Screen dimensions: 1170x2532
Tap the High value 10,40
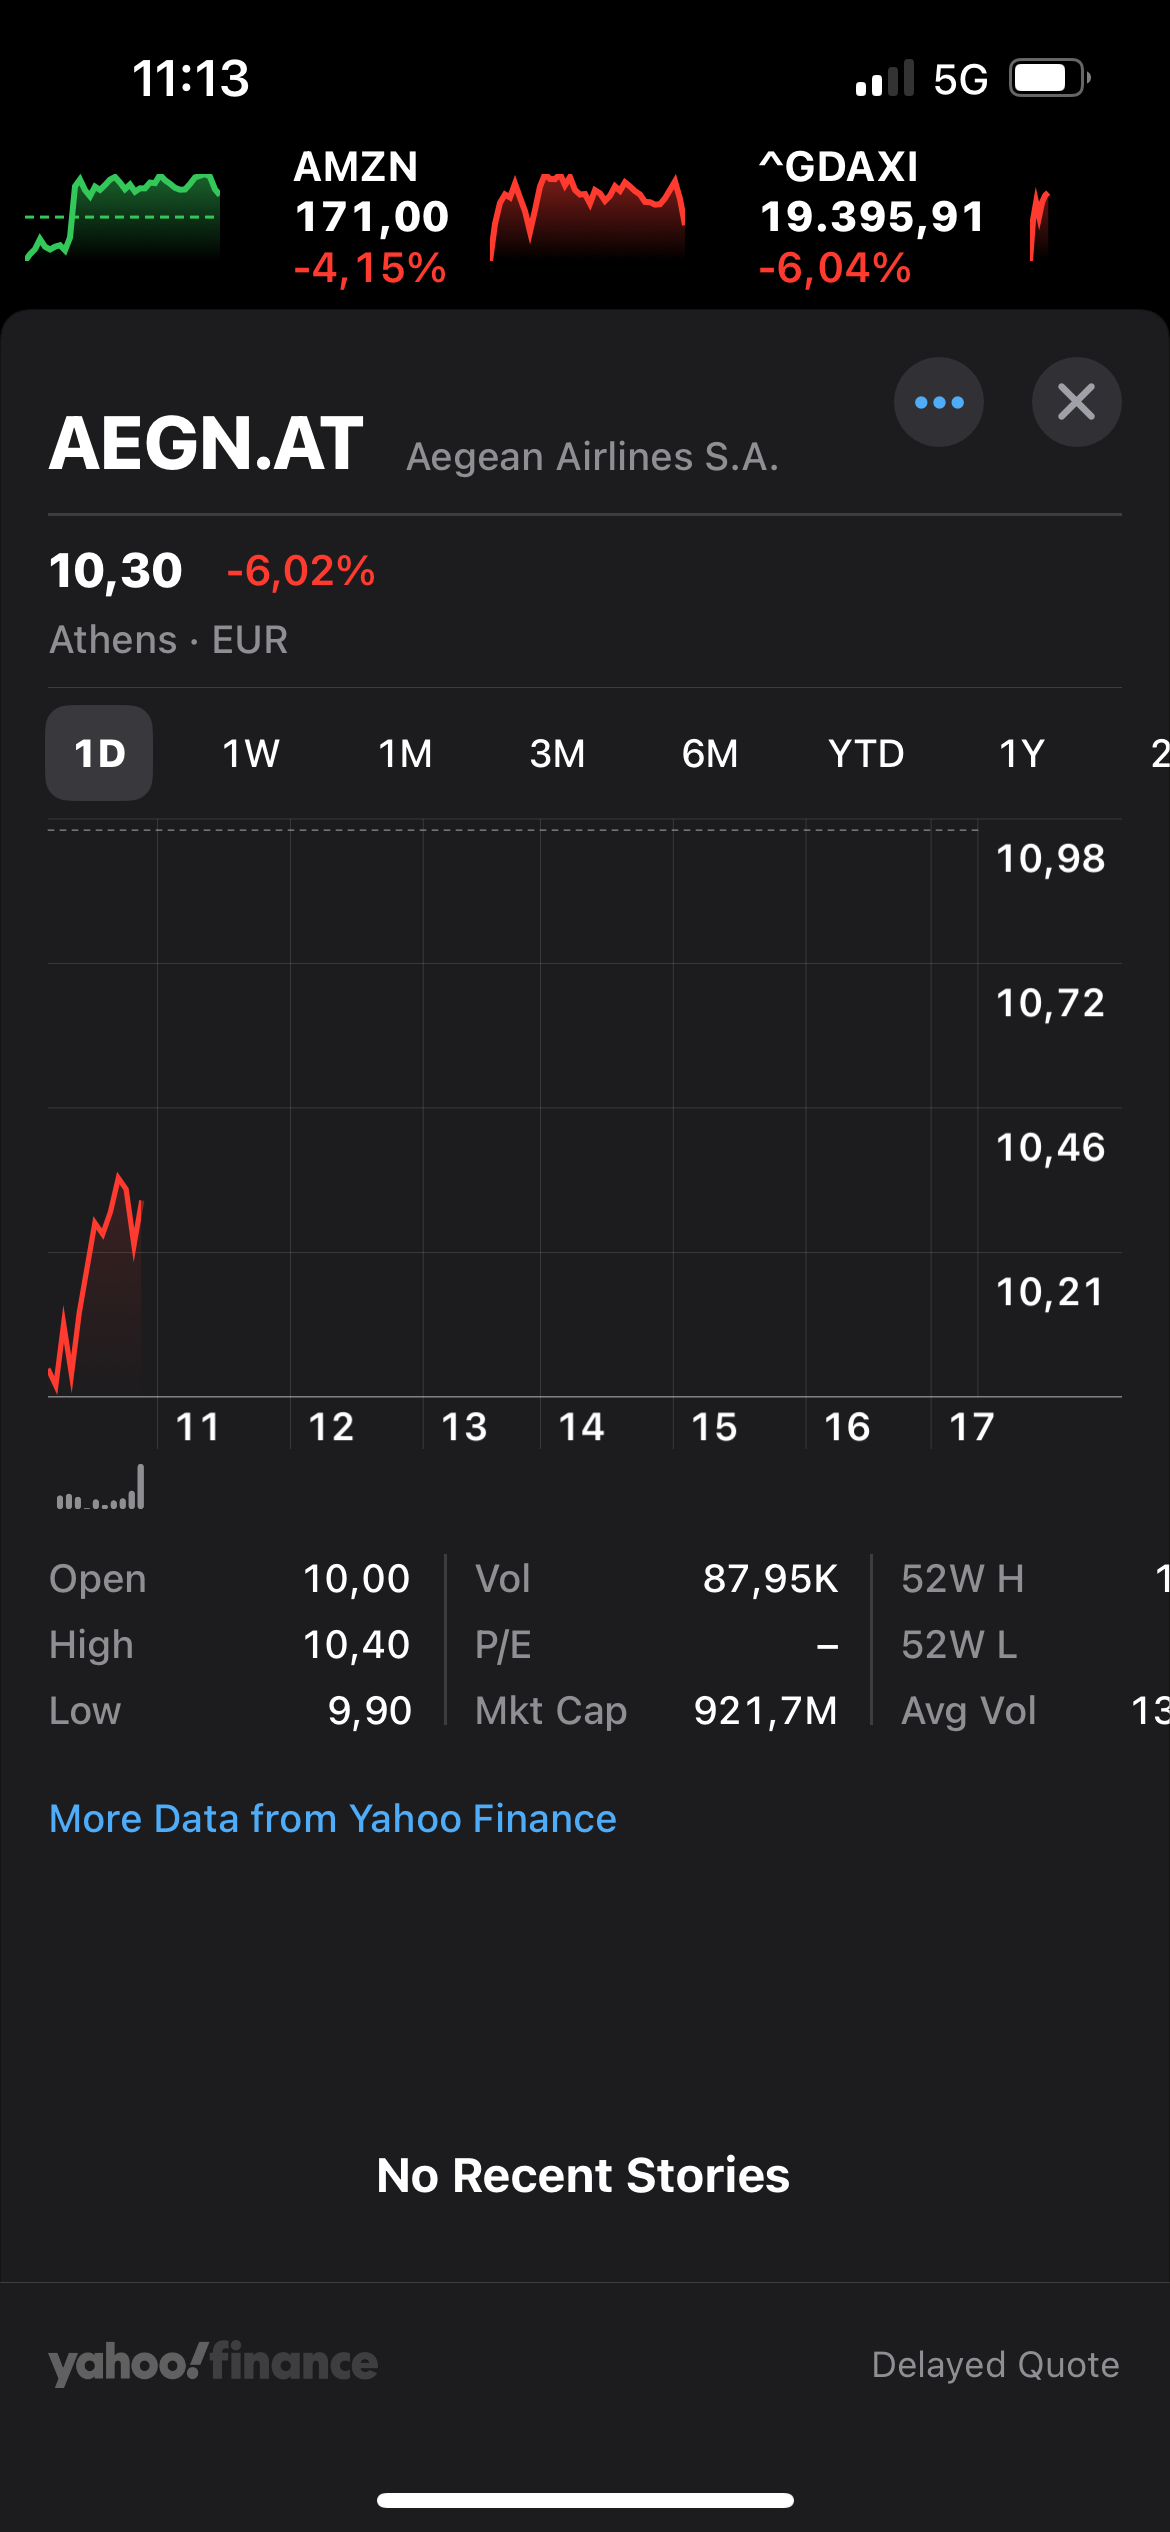coord(356,1645)
